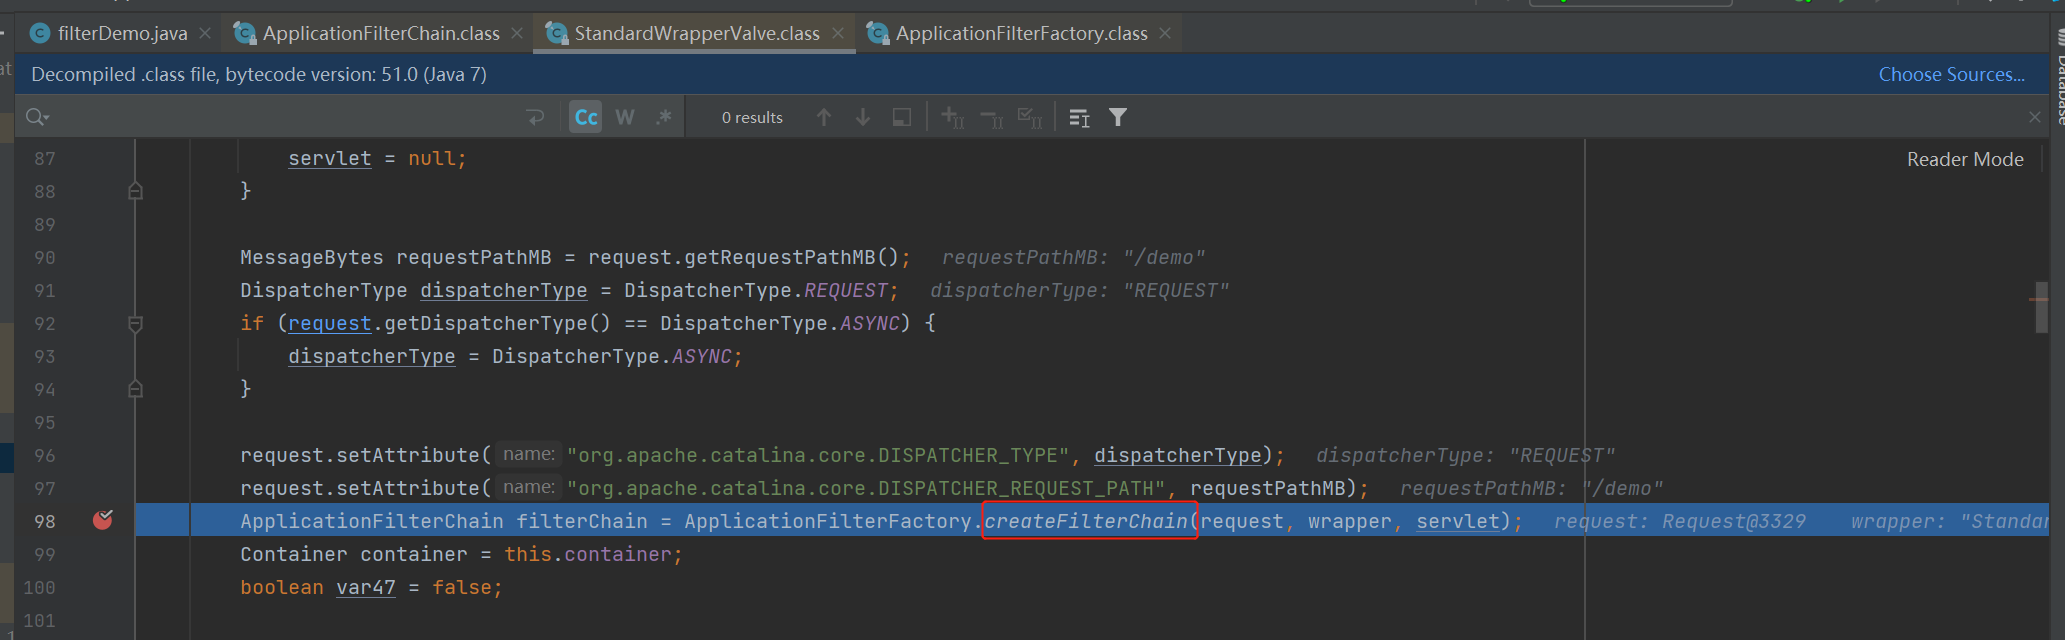Click fold end marker at line 88
The height and width of the screenshot is (640, 2065).
click(x=136, y=191)
